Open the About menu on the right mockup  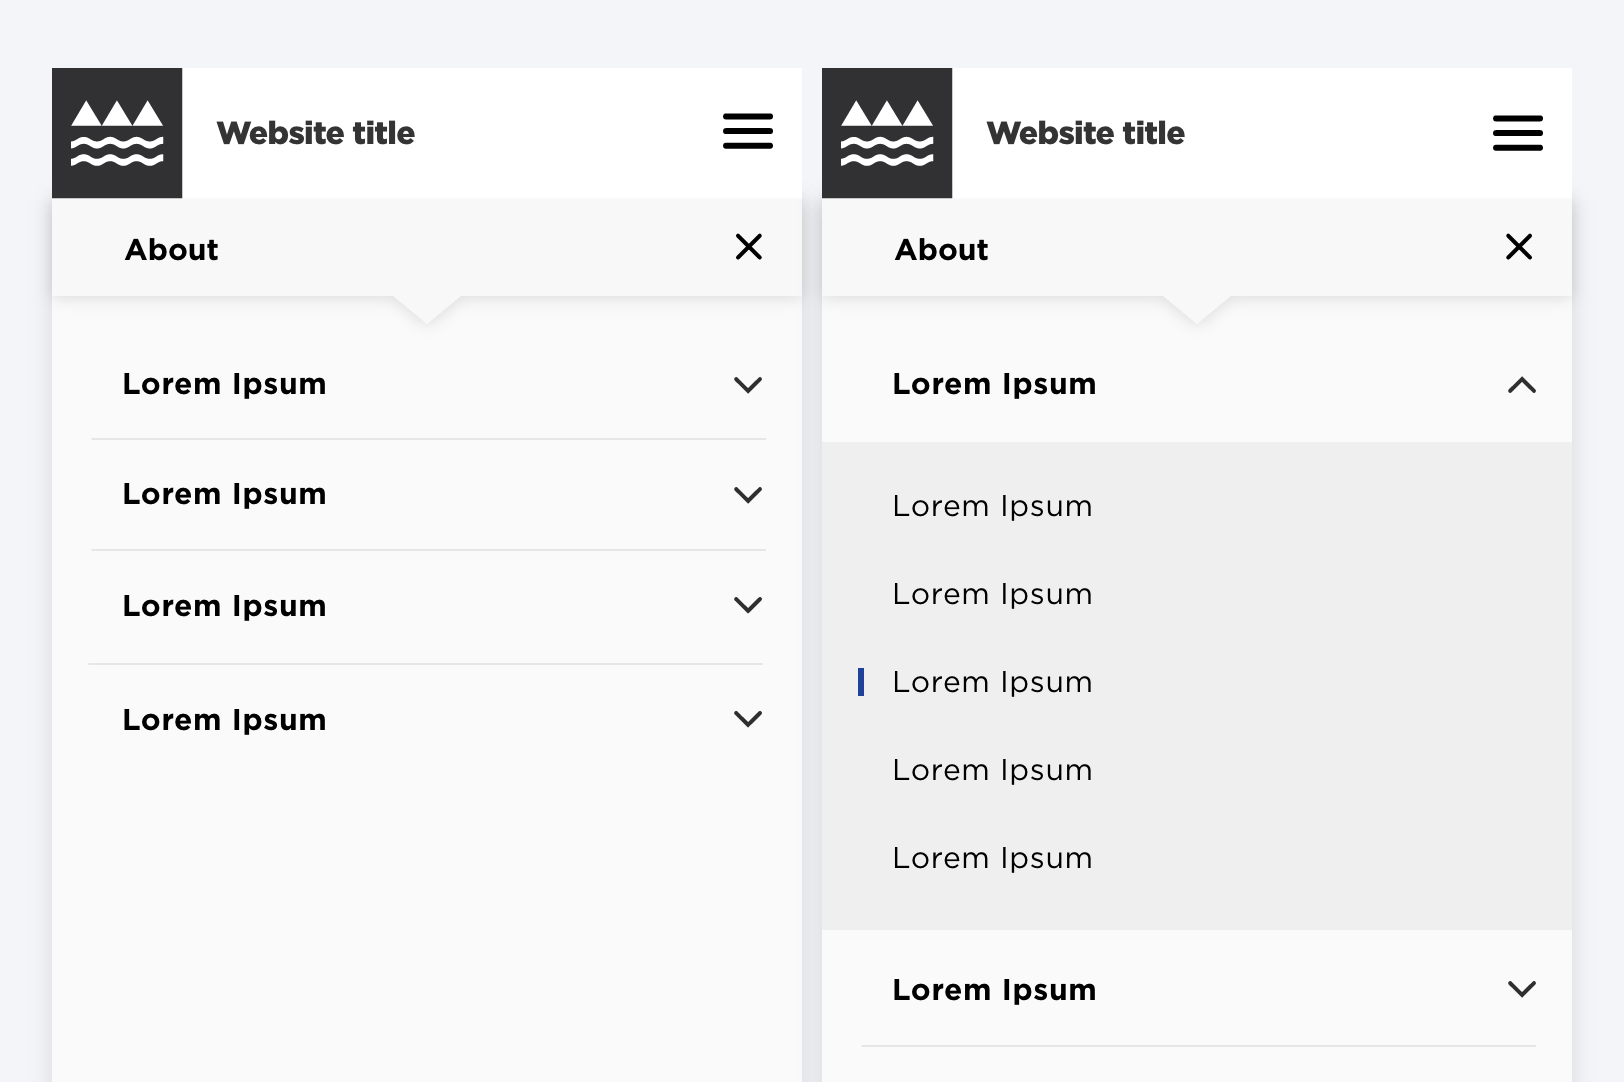(x=941, y=249)
